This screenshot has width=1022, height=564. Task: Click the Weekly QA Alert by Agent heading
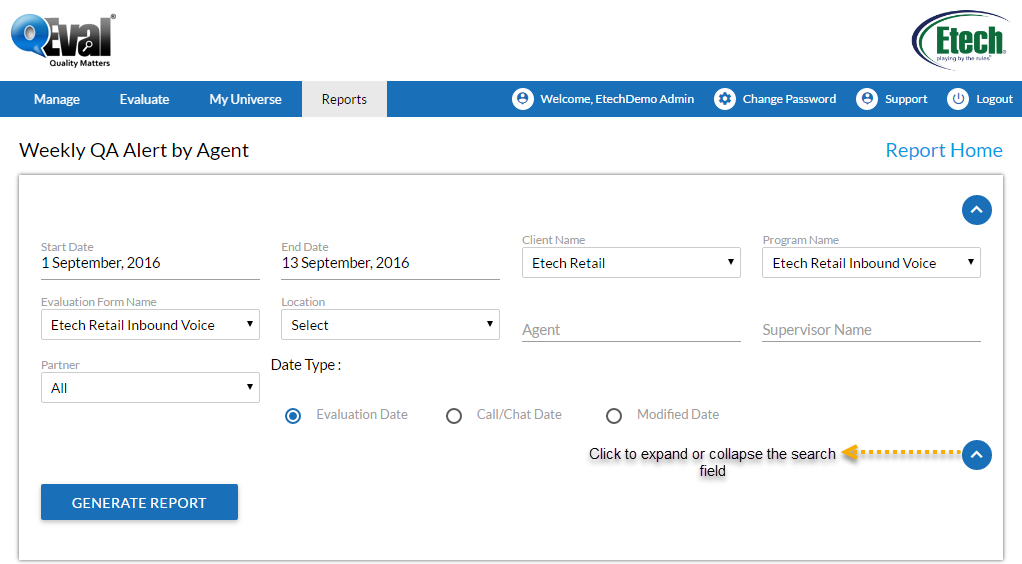click(x=134, y=151)
